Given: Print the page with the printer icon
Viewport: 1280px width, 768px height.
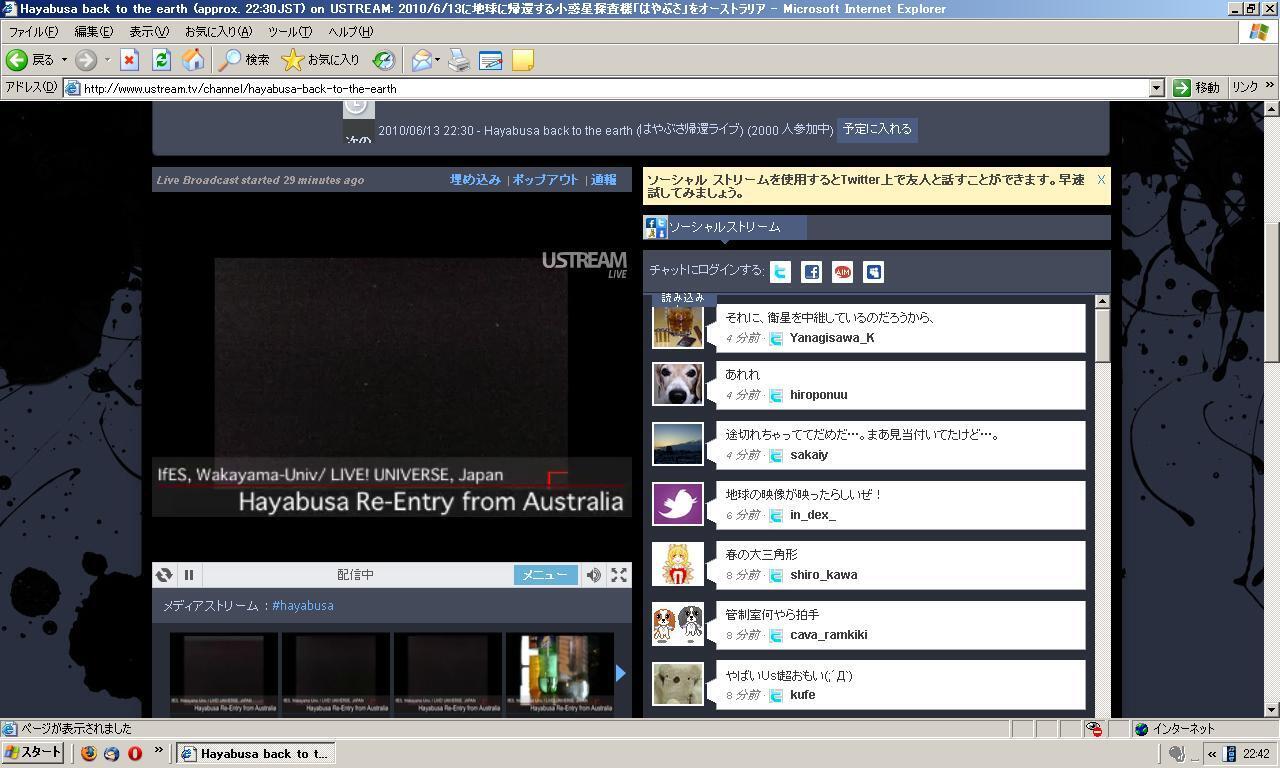Looking at the screenshot, I should [x=459, y=60].
